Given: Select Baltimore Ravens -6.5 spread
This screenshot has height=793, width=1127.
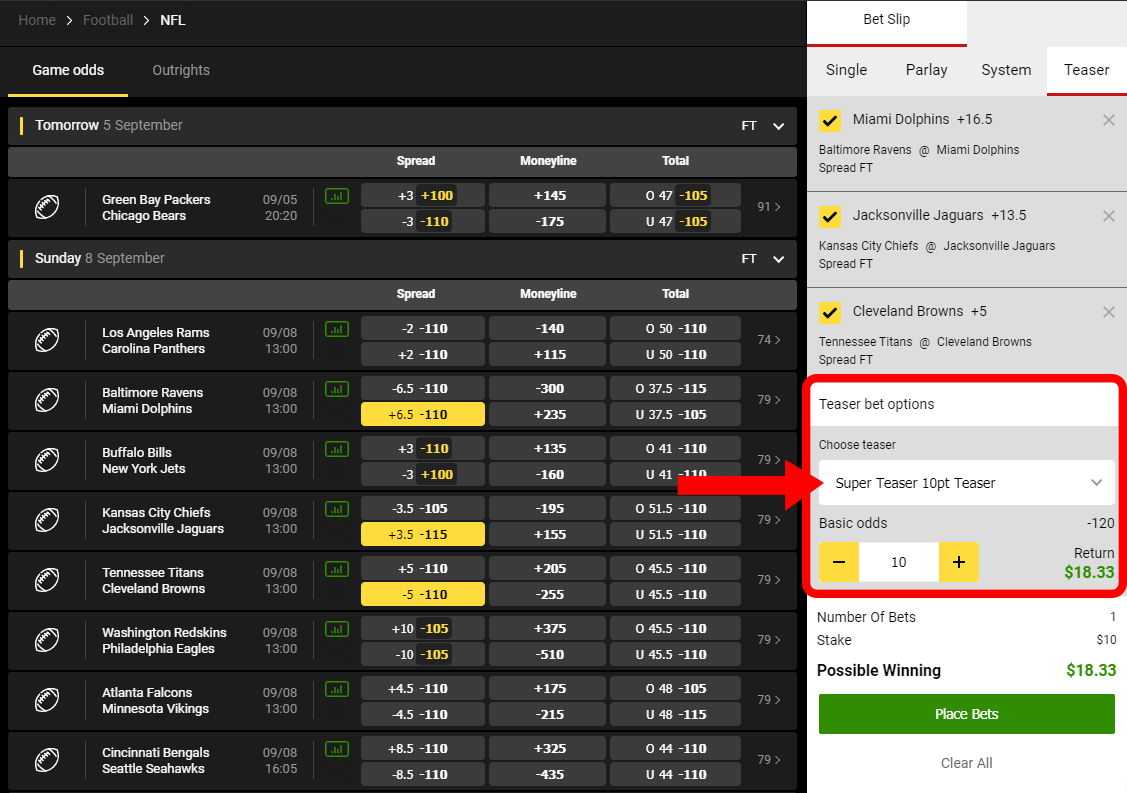Looking at the screenshot, I should tap(423, 388).
